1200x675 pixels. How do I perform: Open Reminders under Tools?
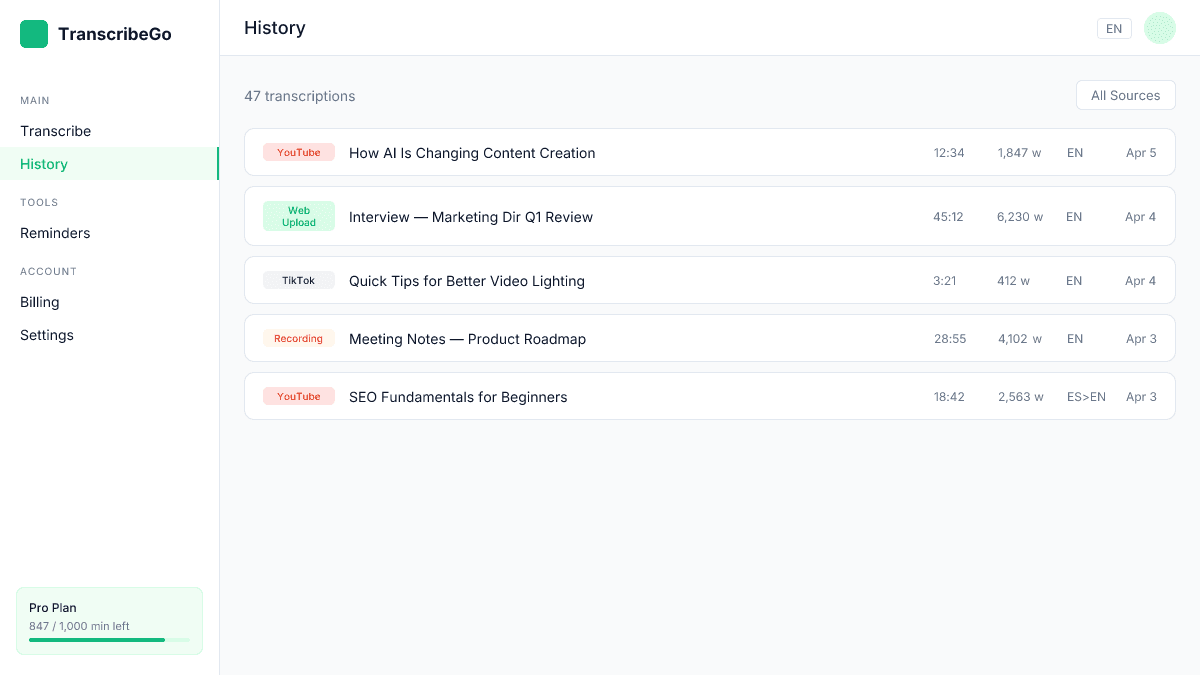coord(55,233)
